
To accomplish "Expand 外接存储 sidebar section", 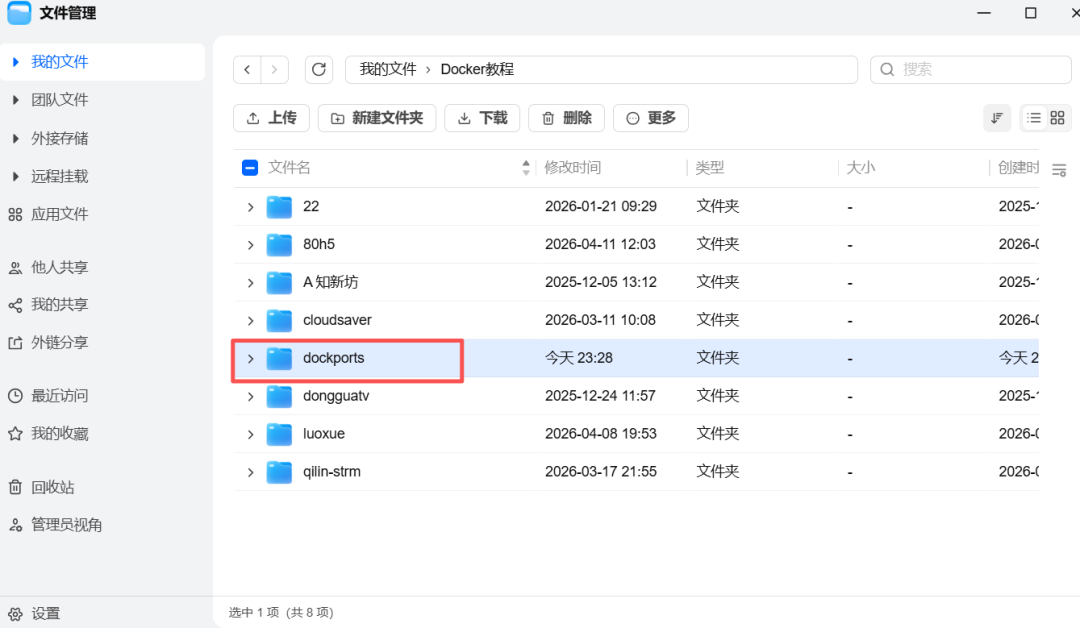I will [59, 138].
